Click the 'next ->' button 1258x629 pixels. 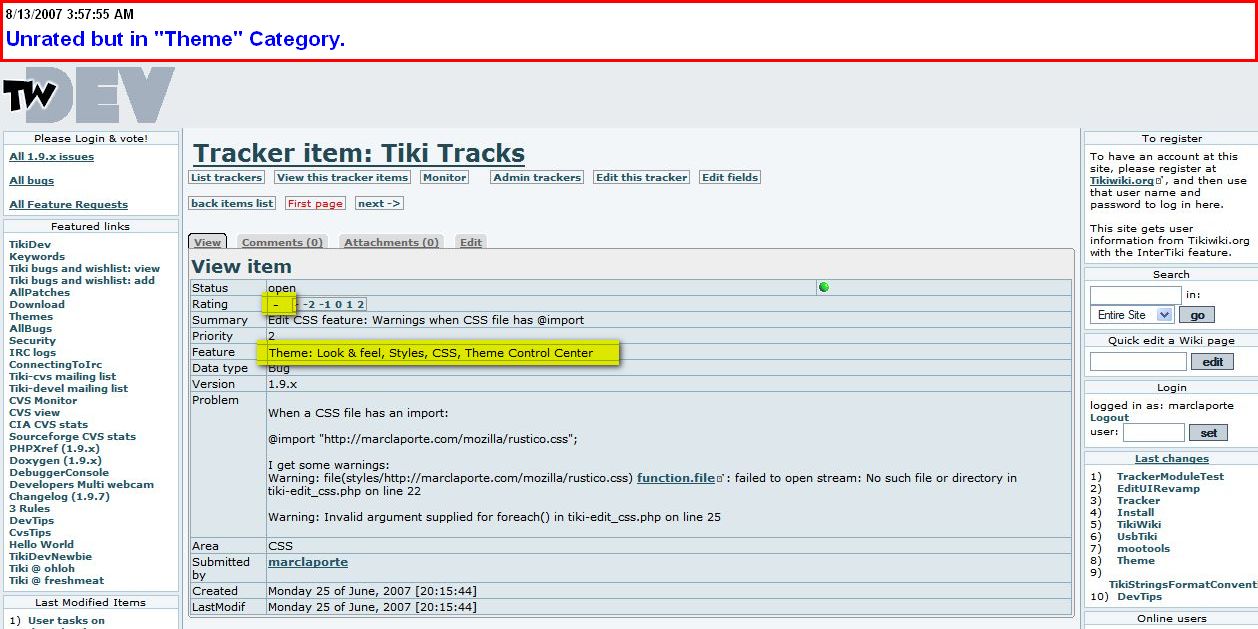click(x=379, y=203)
